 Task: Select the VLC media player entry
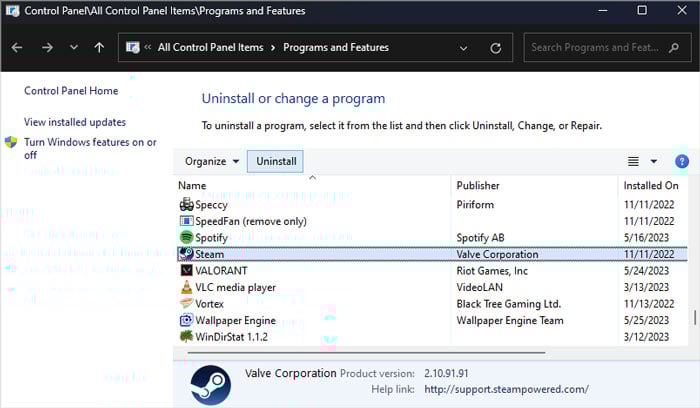235,287
